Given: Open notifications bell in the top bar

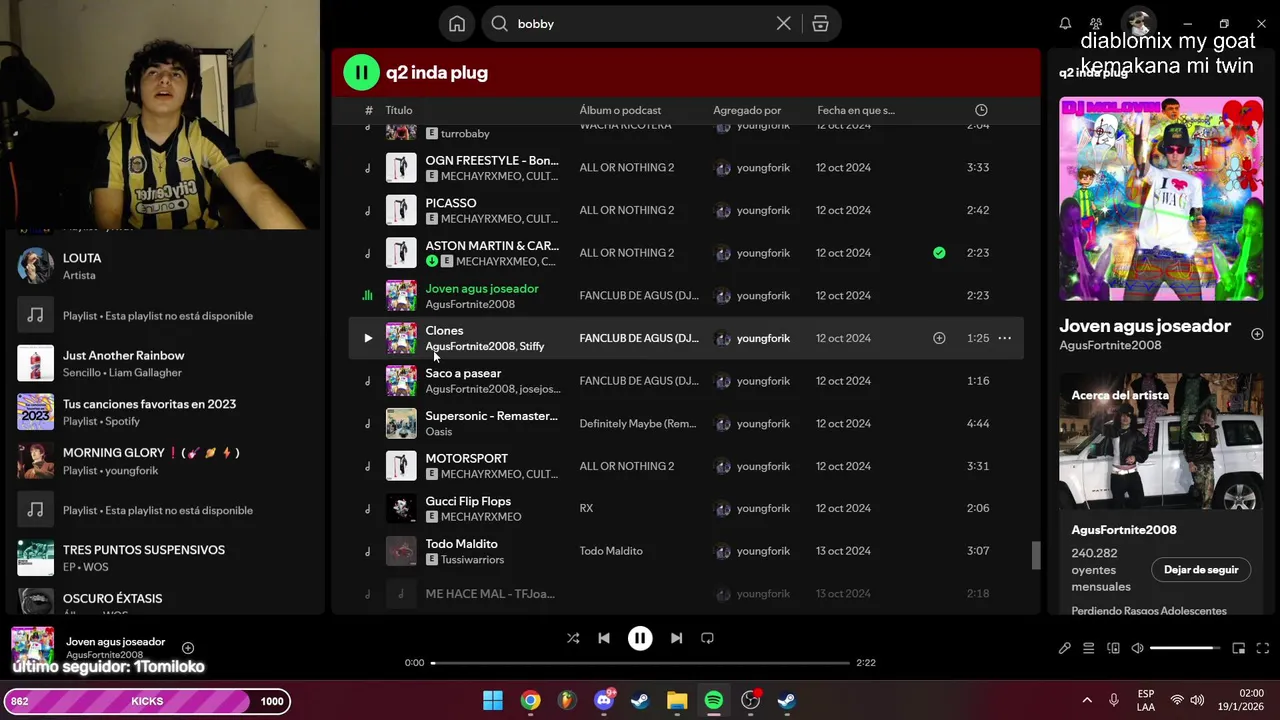Looking at the screenshot, I should (x=1065, y=24).
